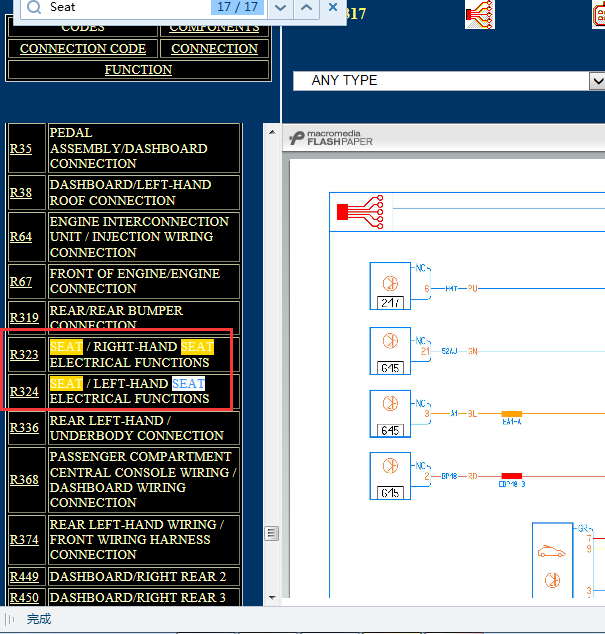Viewport: 605px width, 634px height.
Task: Click the search match count 17 / 17
Action: click(237, 7)
